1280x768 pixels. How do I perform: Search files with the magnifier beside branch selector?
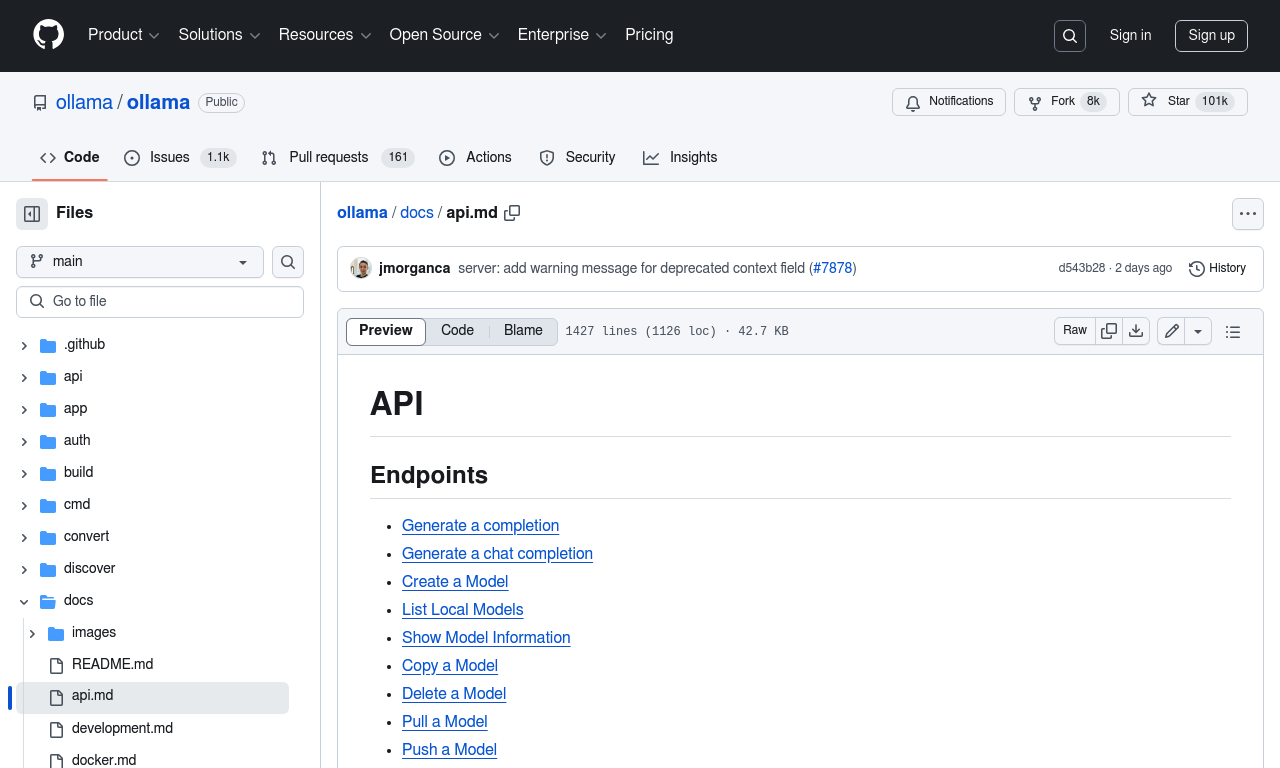point(288,262)
